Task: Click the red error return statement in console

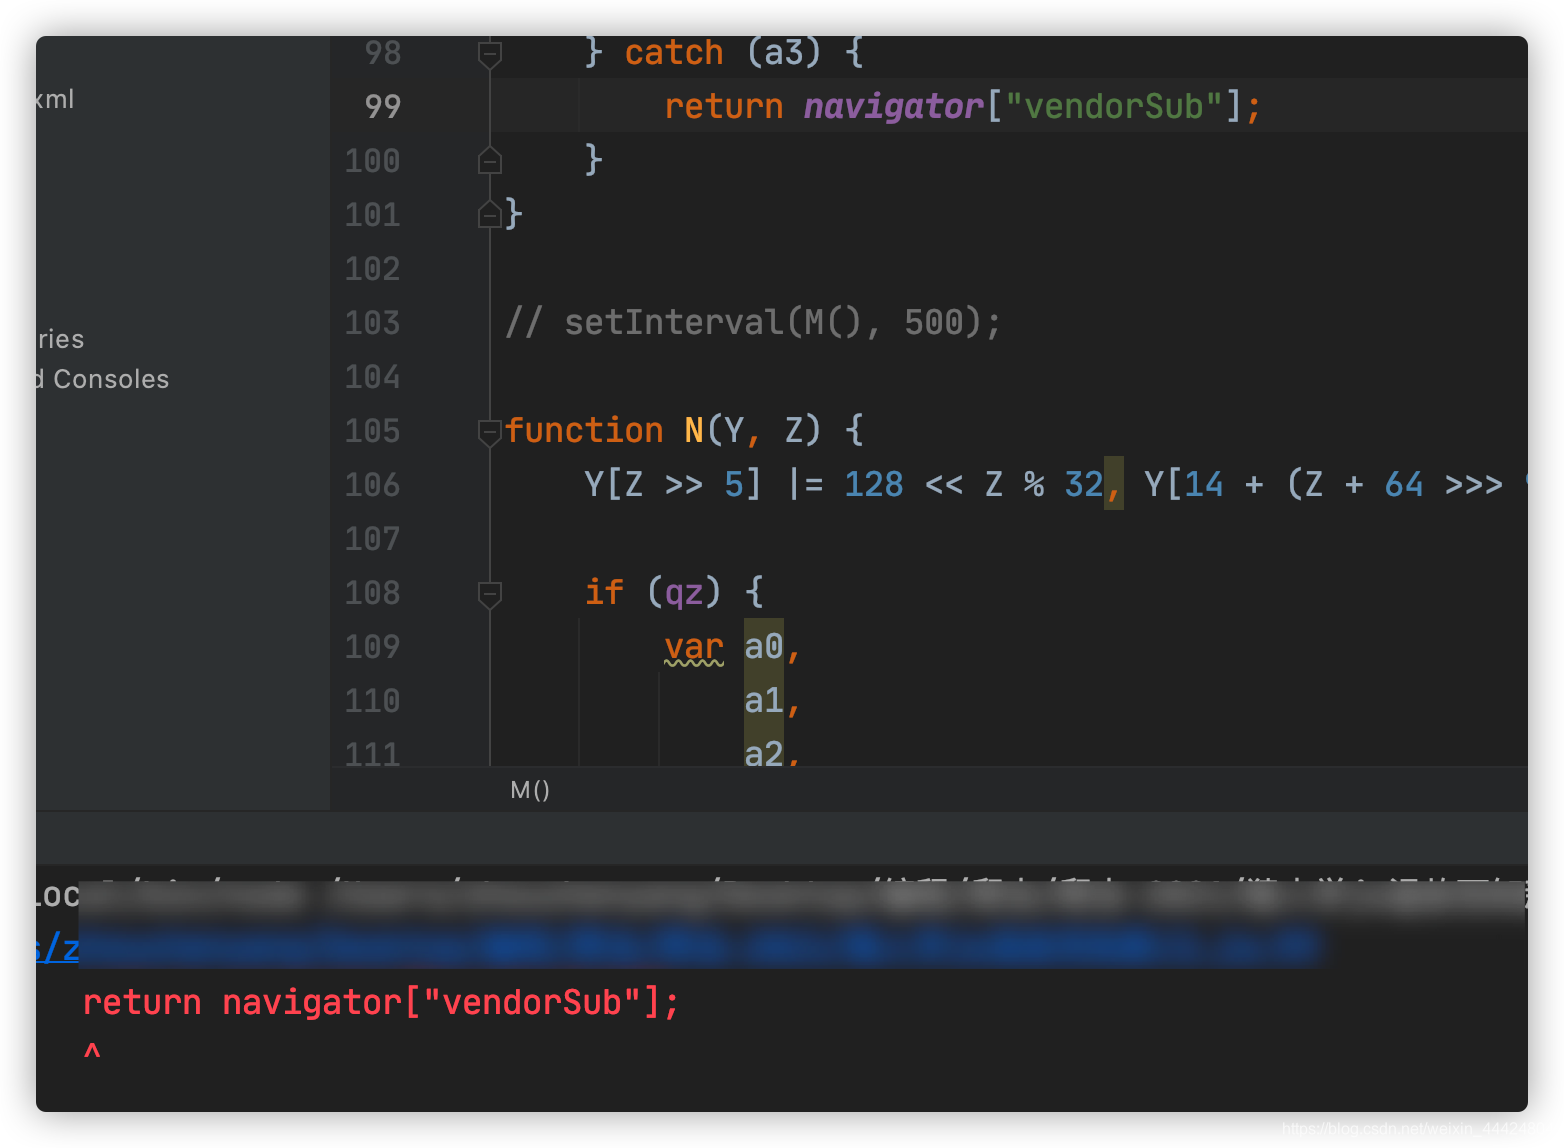Action: 381,1002
